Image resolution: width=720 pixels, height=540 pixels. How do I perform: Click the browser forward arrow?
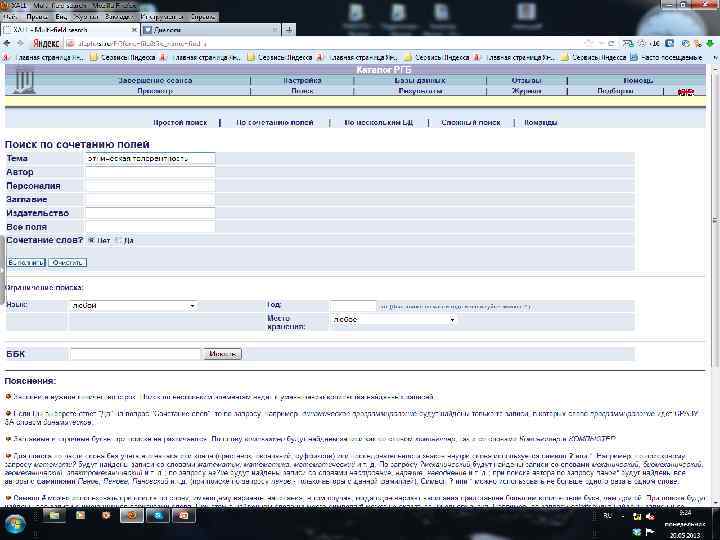[20, 43]
